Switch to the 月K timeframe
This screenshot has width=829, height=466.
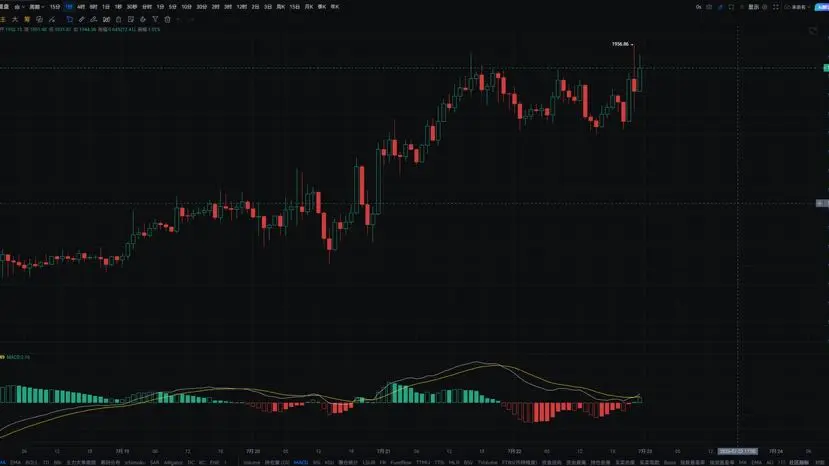point(309,7)
